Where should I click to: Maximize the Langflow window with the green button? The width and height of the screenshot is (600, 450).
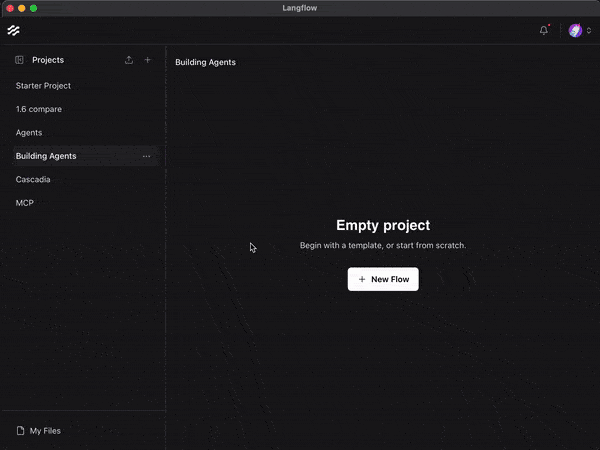pyautogui.click(x=34, y=8)
